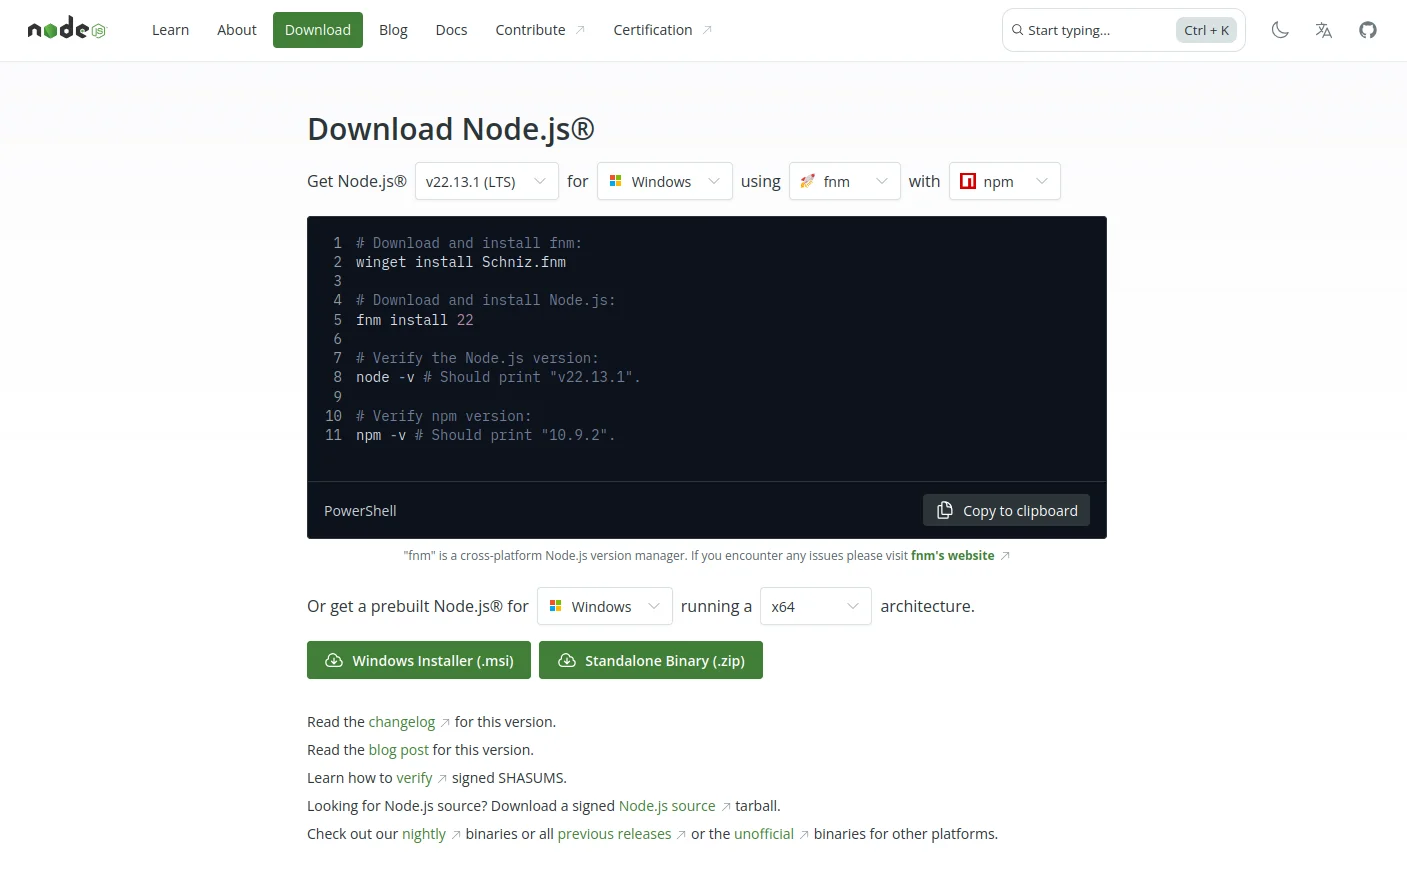
Task: Open the Docs navigation item
Action: coord(451,30)
